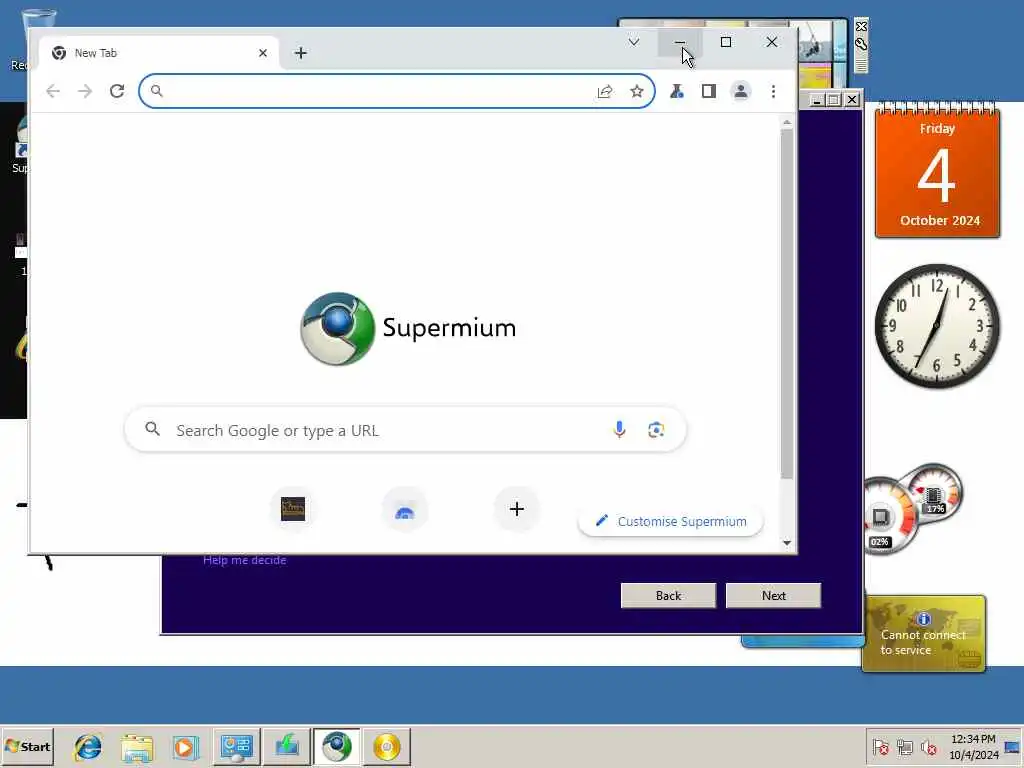Click the vertical scrollbar thumb
1024x768 pixels.
point(787,304)
